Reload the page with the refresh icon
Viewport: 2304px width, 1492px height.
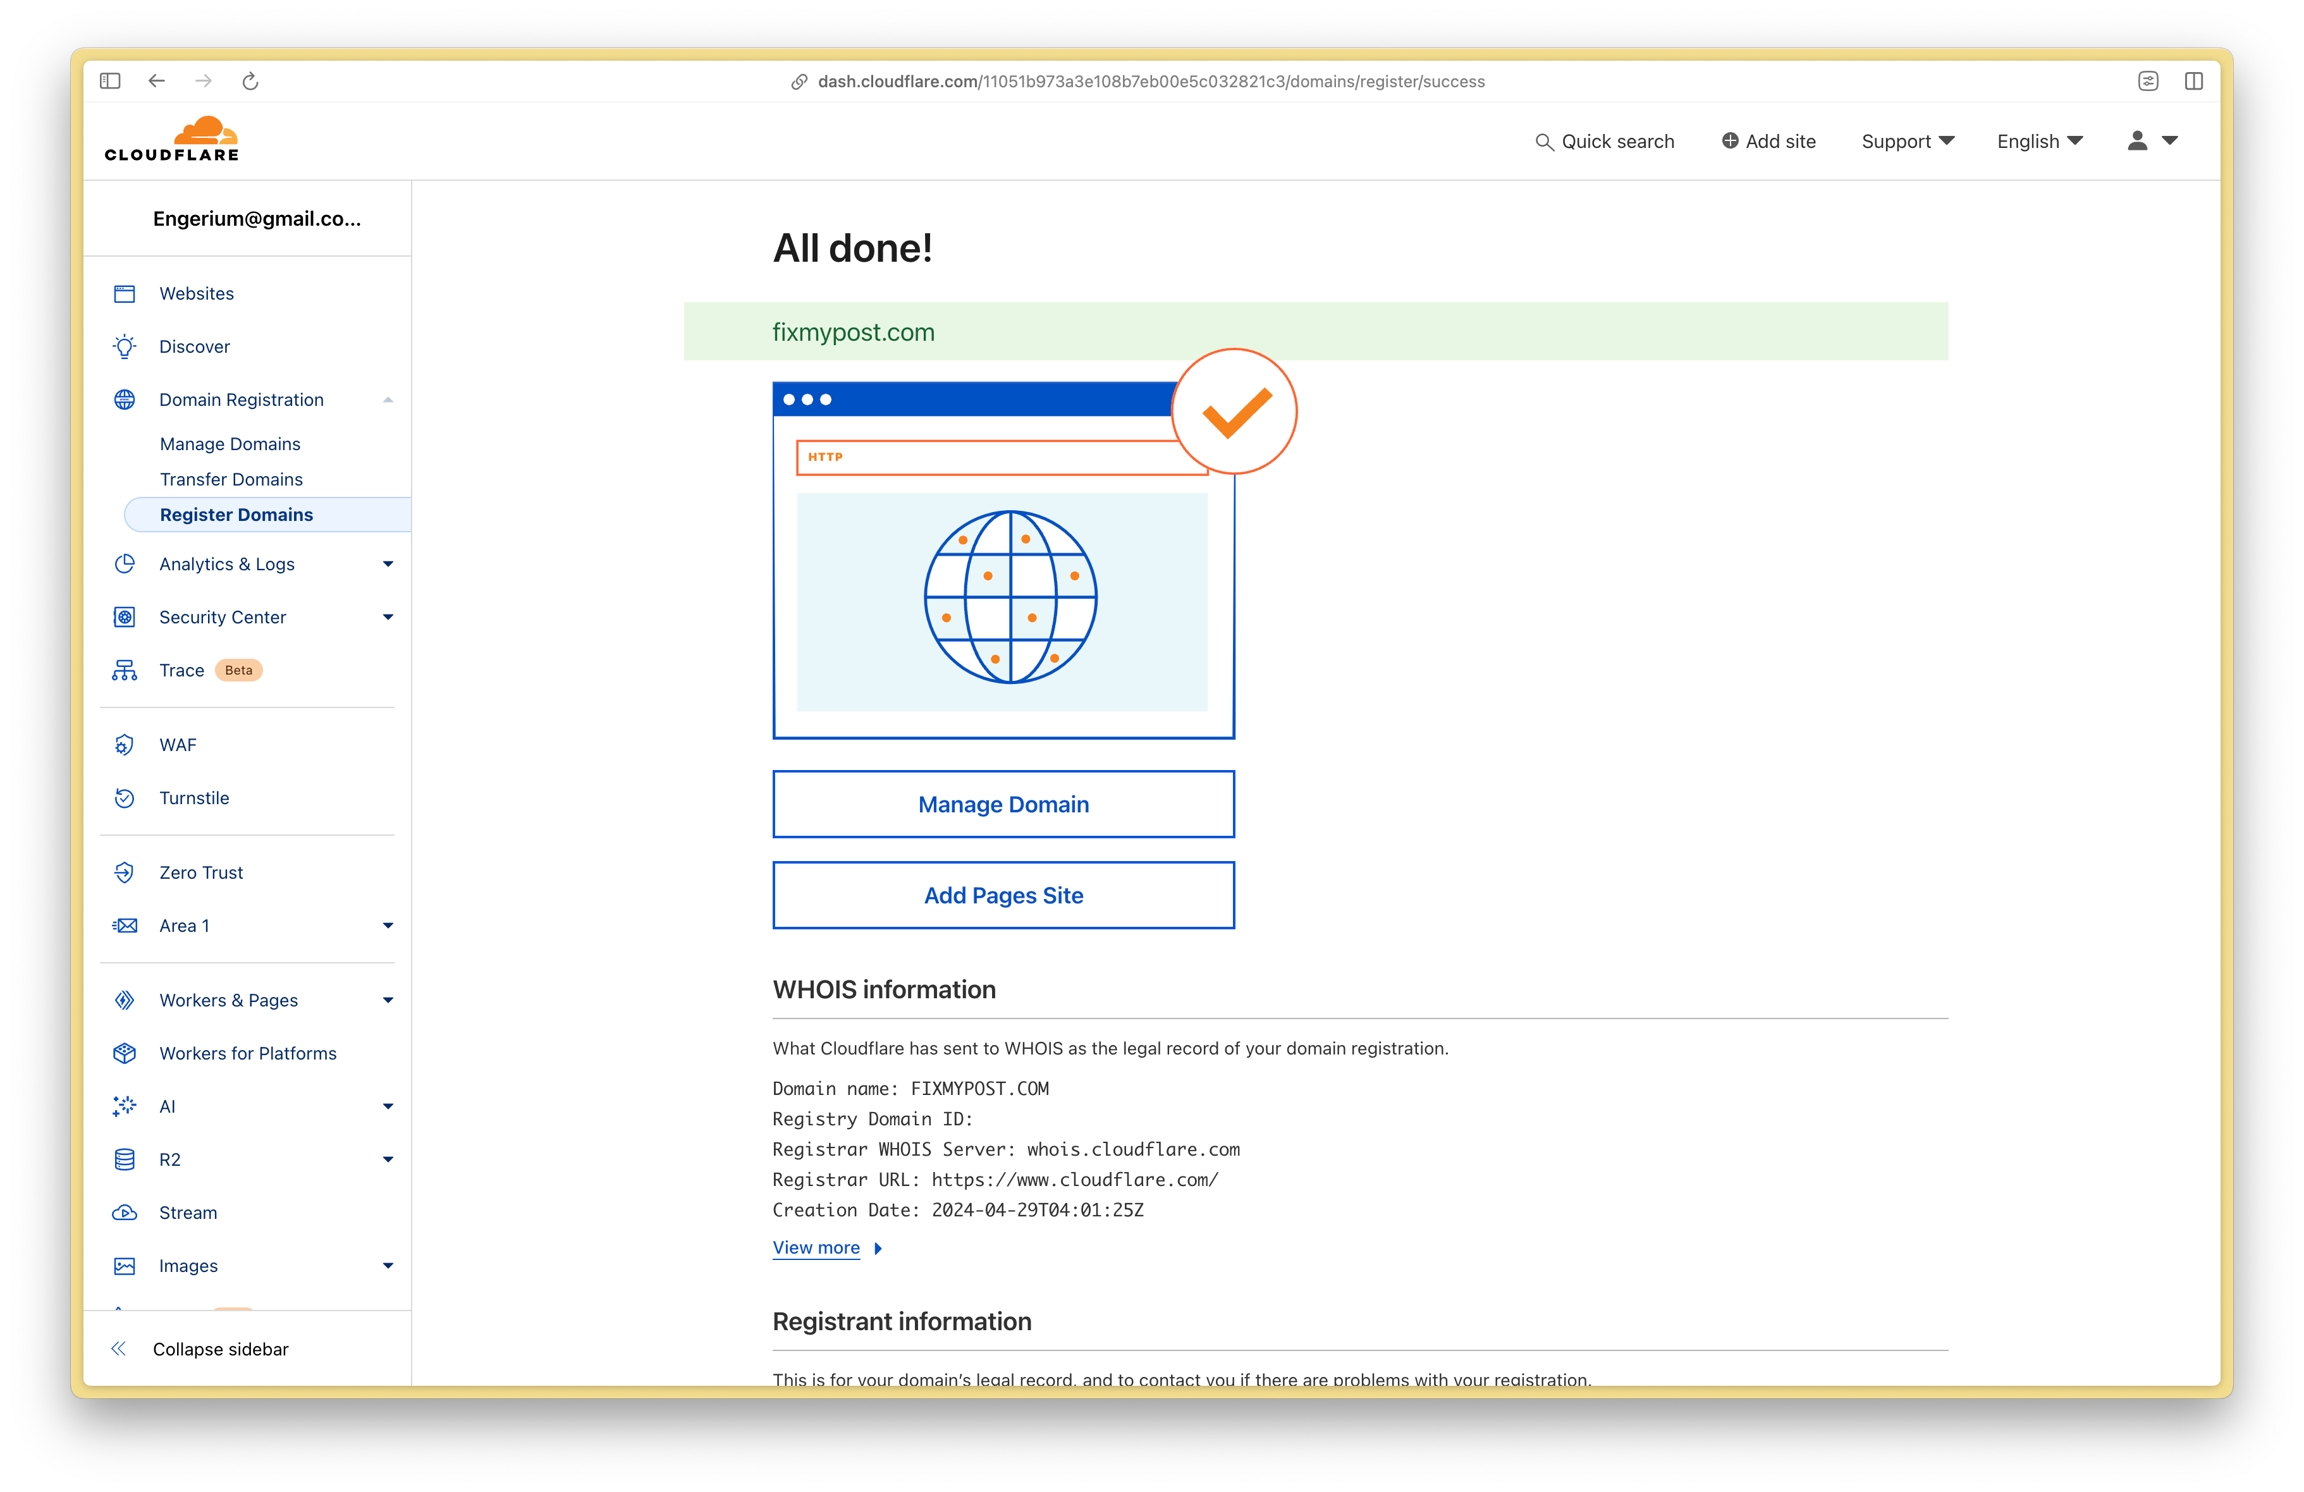pos(250,81)
